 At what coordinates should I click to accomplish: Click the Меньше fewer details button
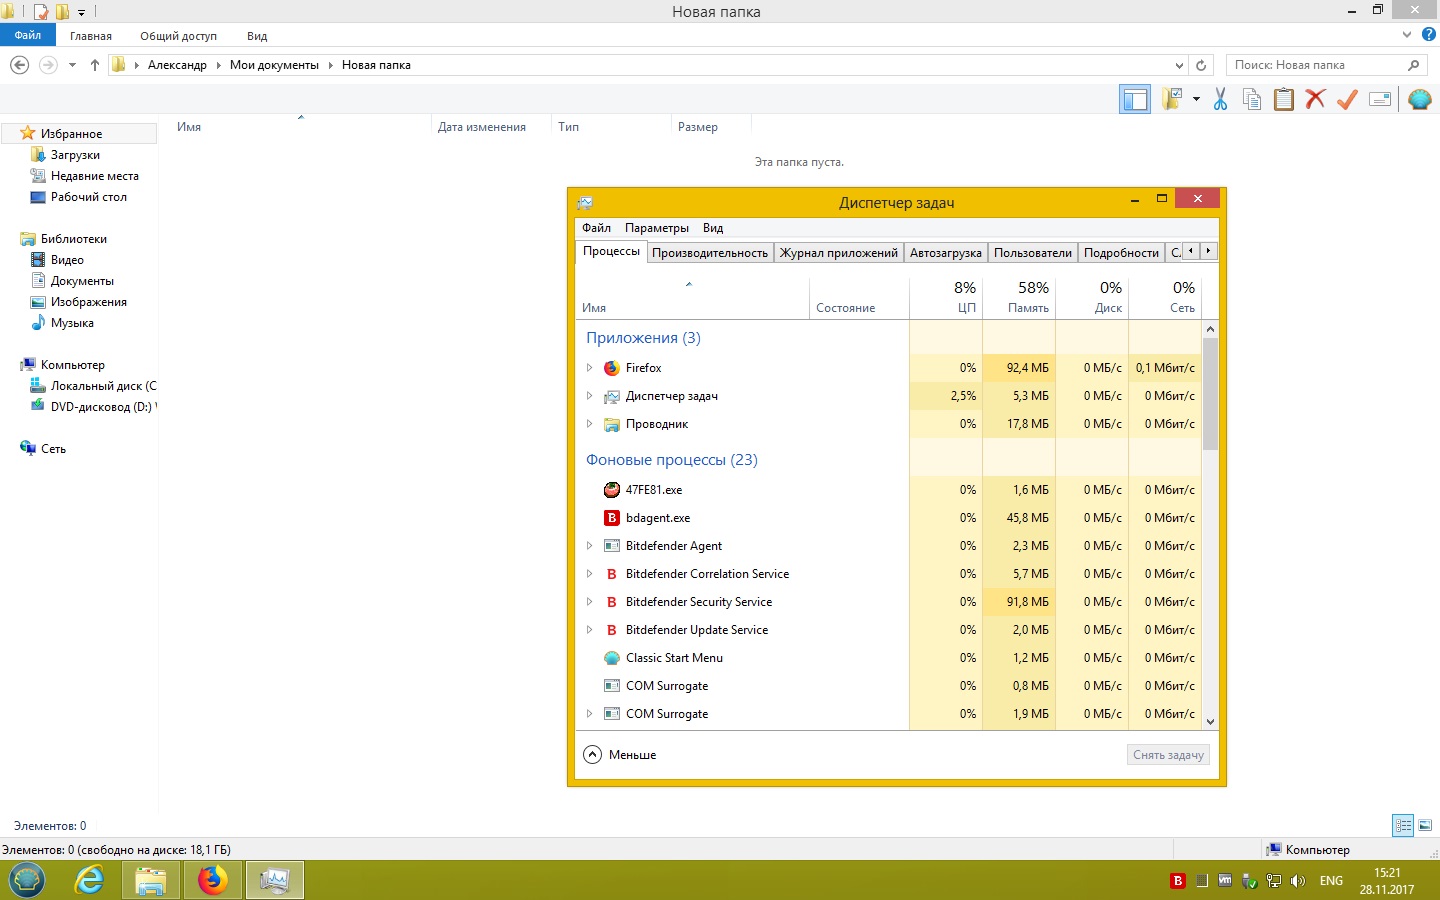(620, 755)
